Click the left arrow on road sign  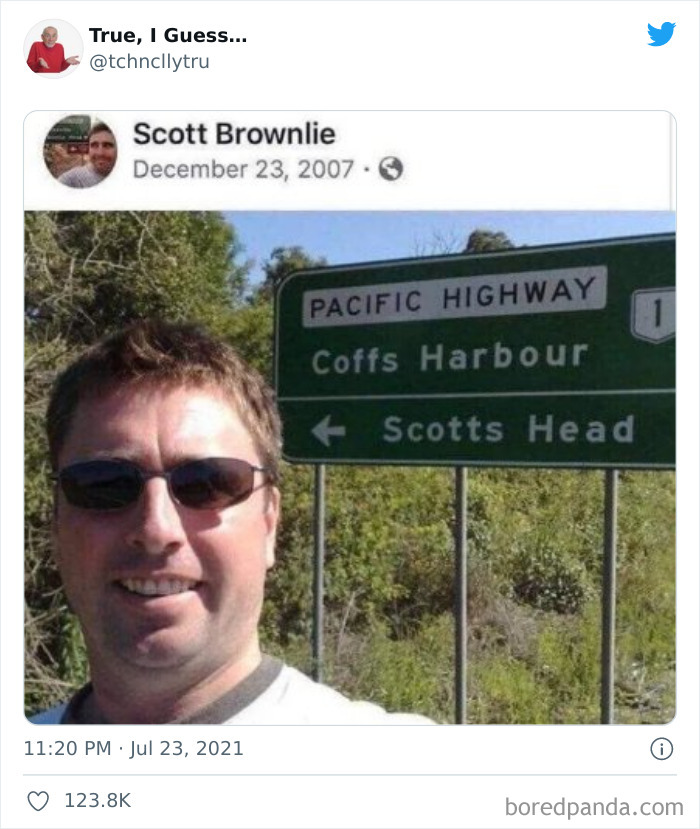(x=328, y=430)
